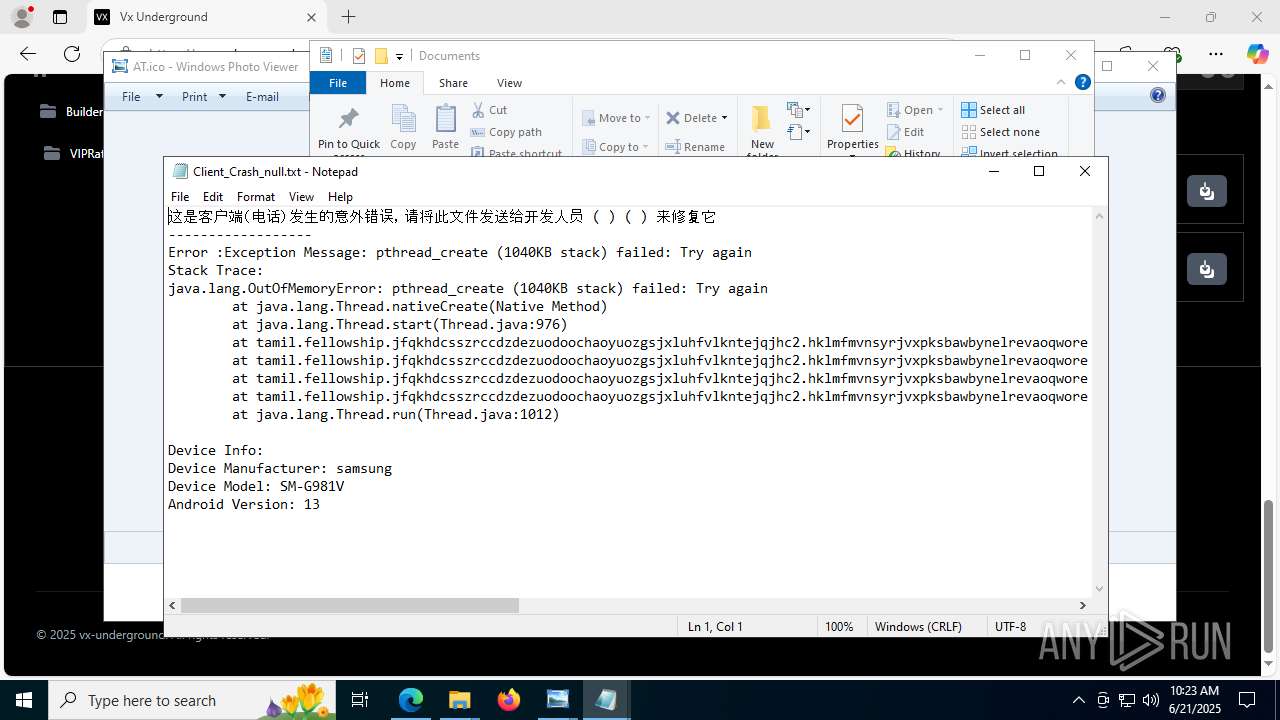The width and height of the screenshot is (1280, 720).
Task: Open Photo Viewer Print dropdown
Action: (x=203, y=96)
